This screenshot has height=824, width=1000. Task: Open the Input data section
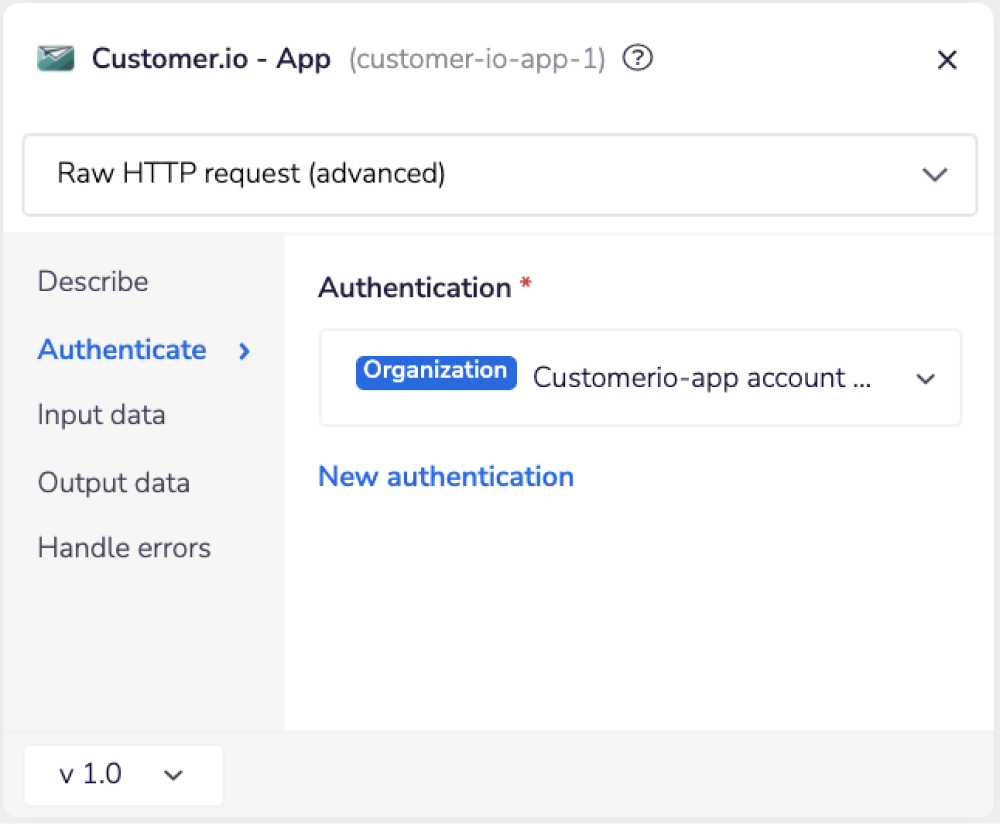(x=101, y=415)
